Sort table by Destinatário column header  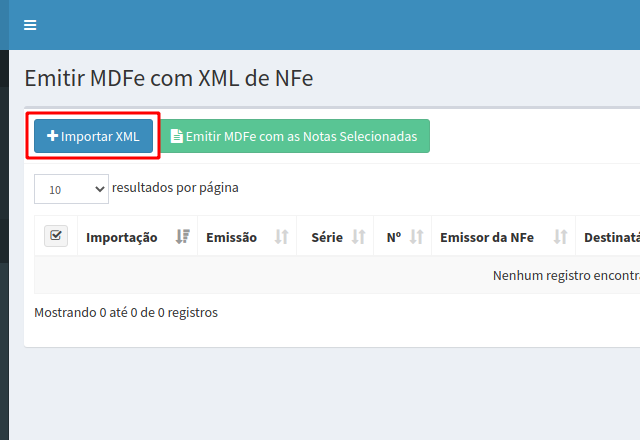click(611, 237)
